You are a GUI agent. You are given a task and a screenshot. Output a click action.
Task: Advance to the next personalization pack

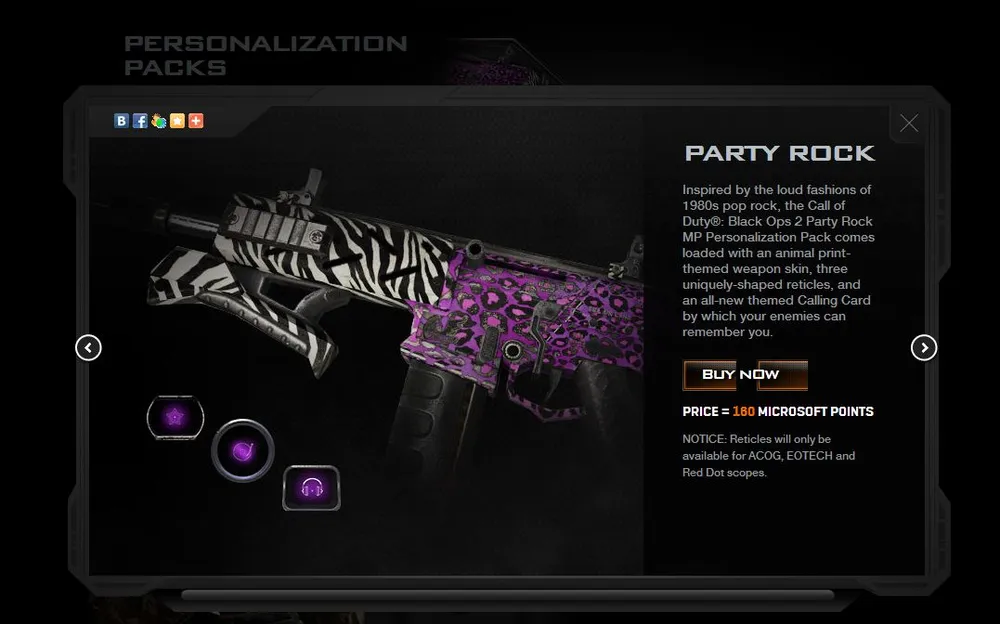coord(924,348)
